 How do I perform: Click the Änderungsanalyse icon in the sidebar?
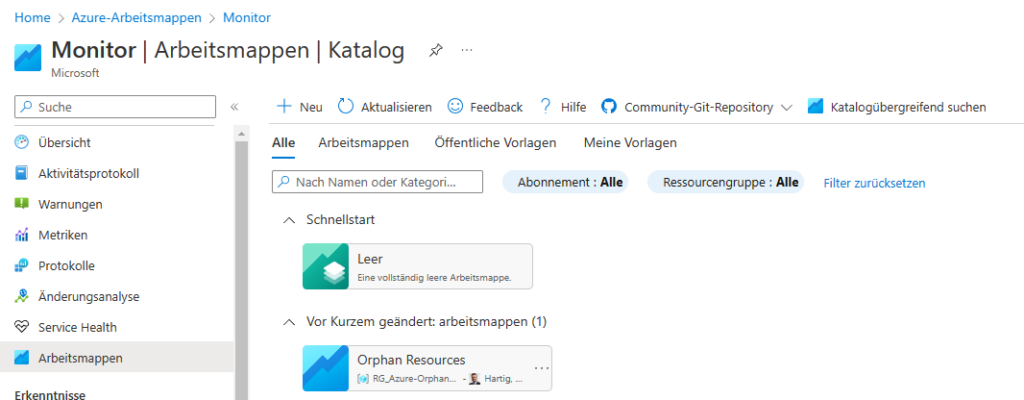pyautogui.click(x=22, y=296)
